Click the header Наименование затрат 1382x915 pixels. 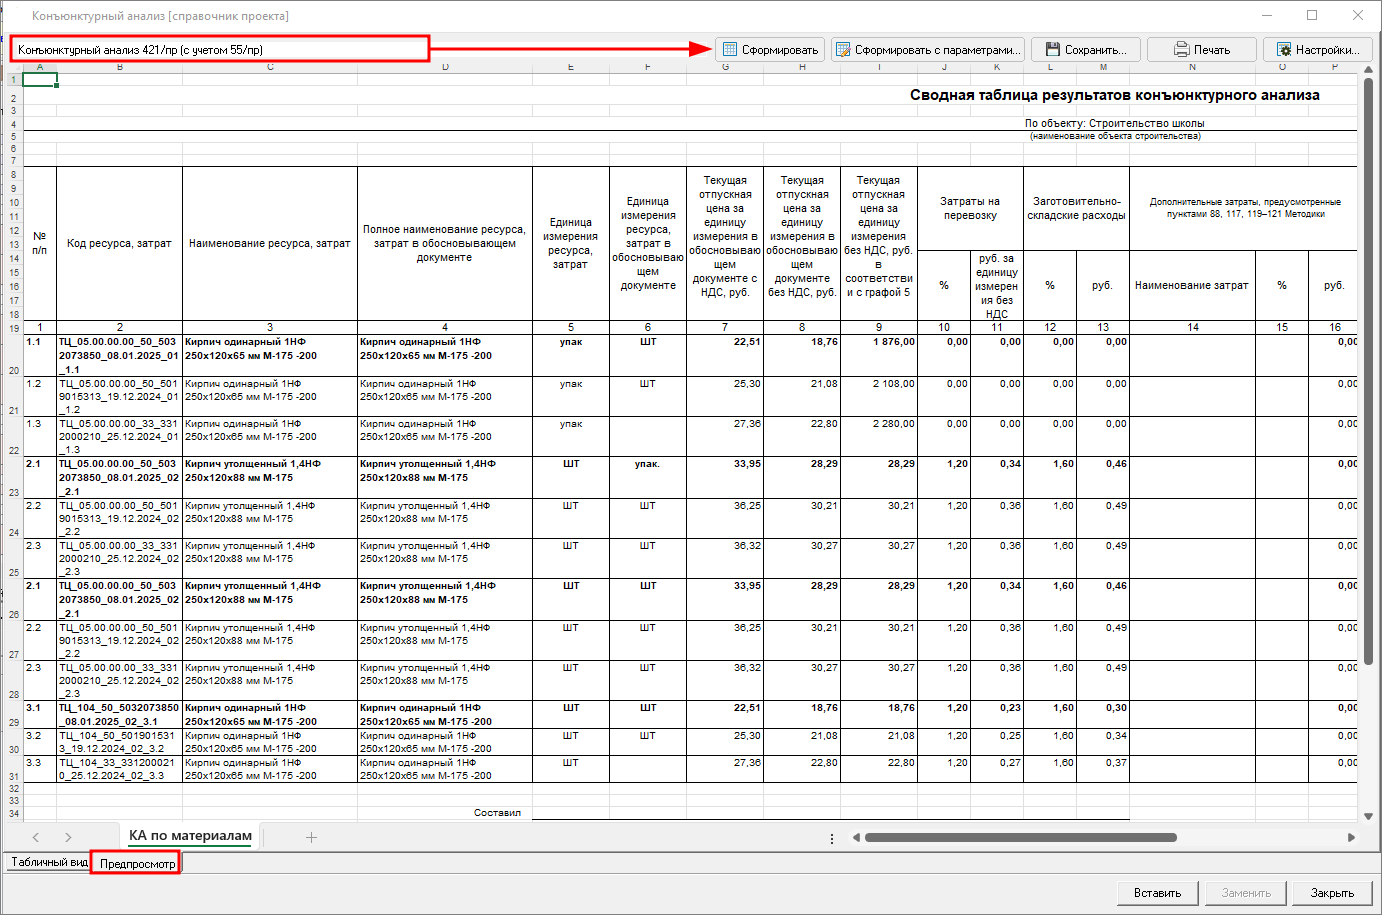pyautogui.click(x=1192, y=285)
